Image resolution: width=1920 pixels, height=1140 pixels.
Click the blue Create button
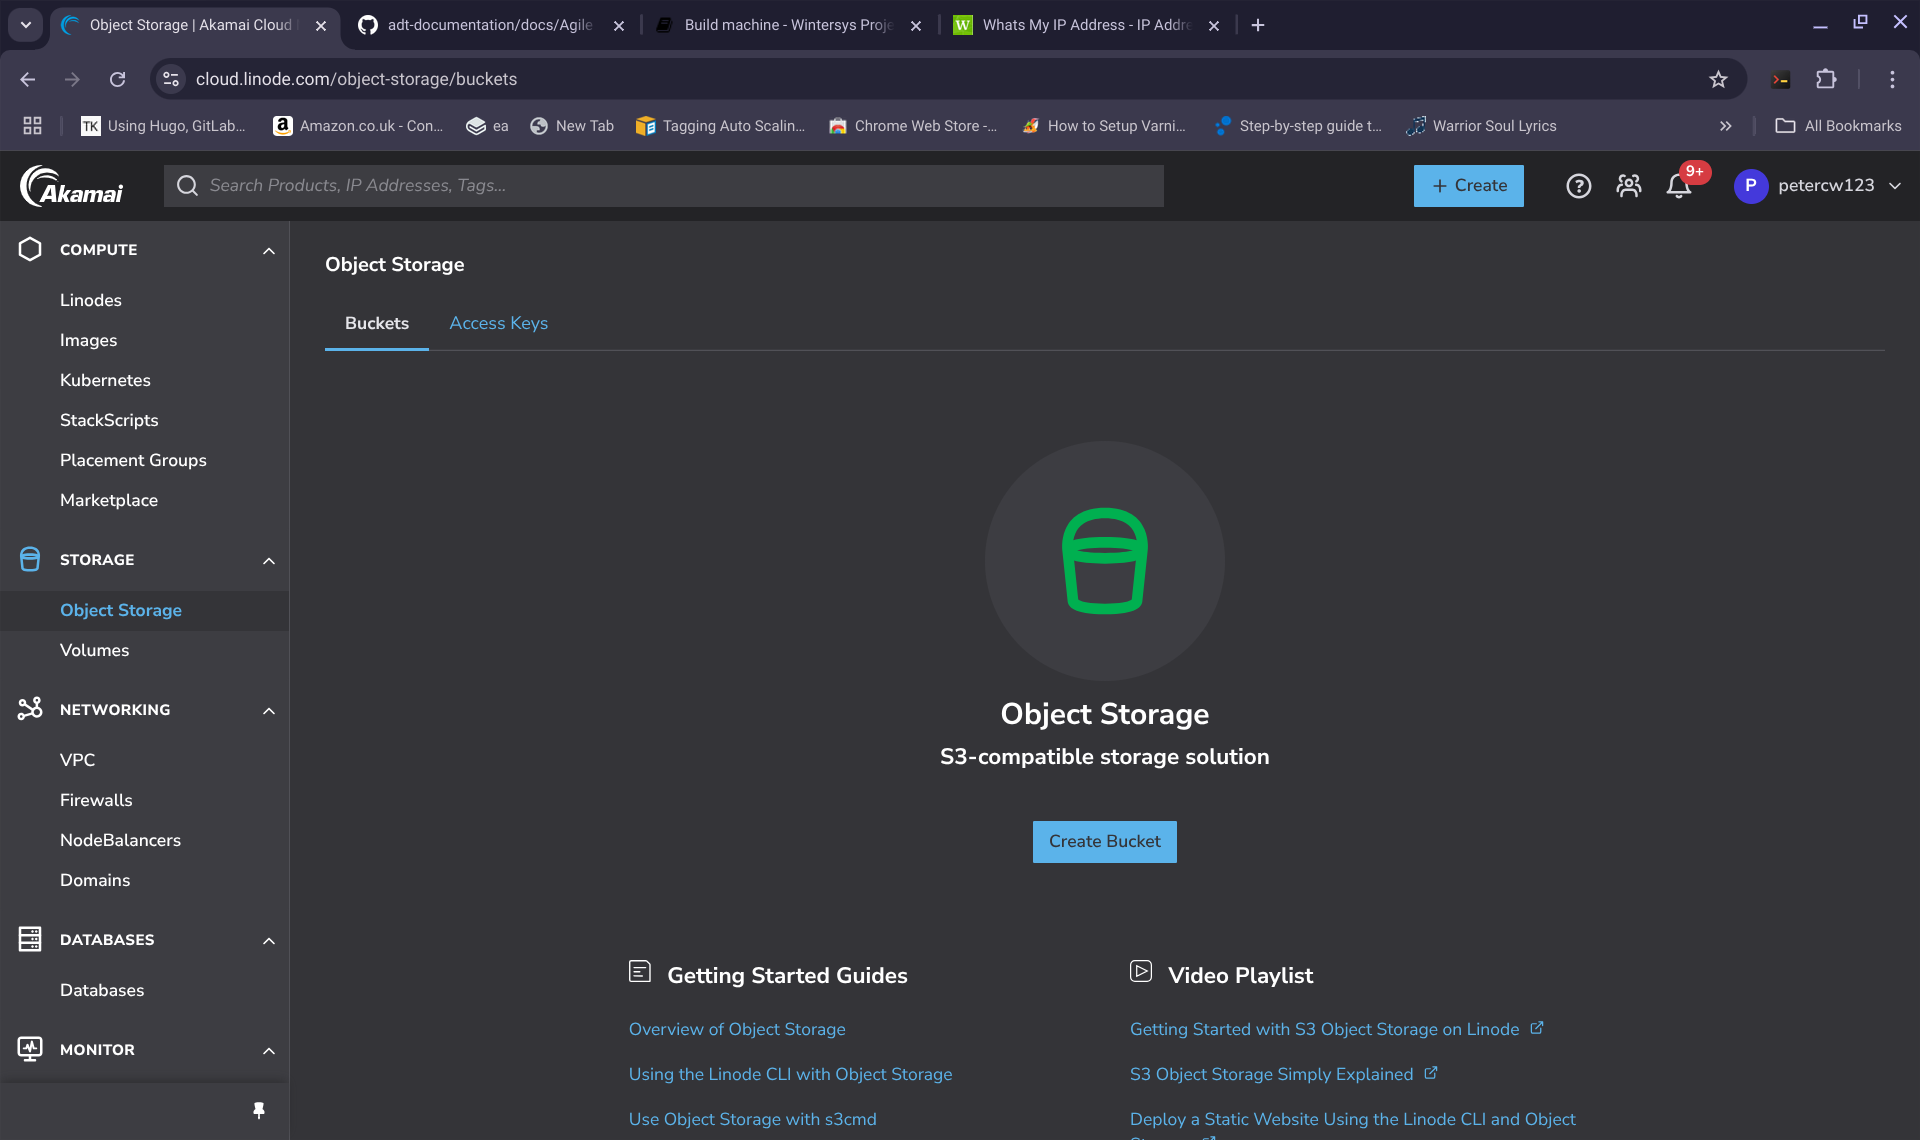coord(1468,186)
